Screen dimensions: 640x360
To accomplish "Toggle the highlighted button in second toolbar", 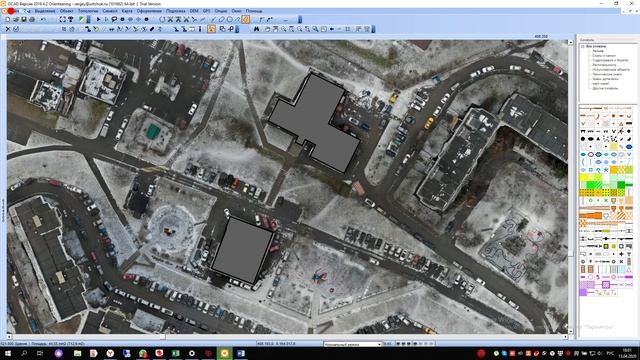I will pyautogui.click(x=211, y=29).
